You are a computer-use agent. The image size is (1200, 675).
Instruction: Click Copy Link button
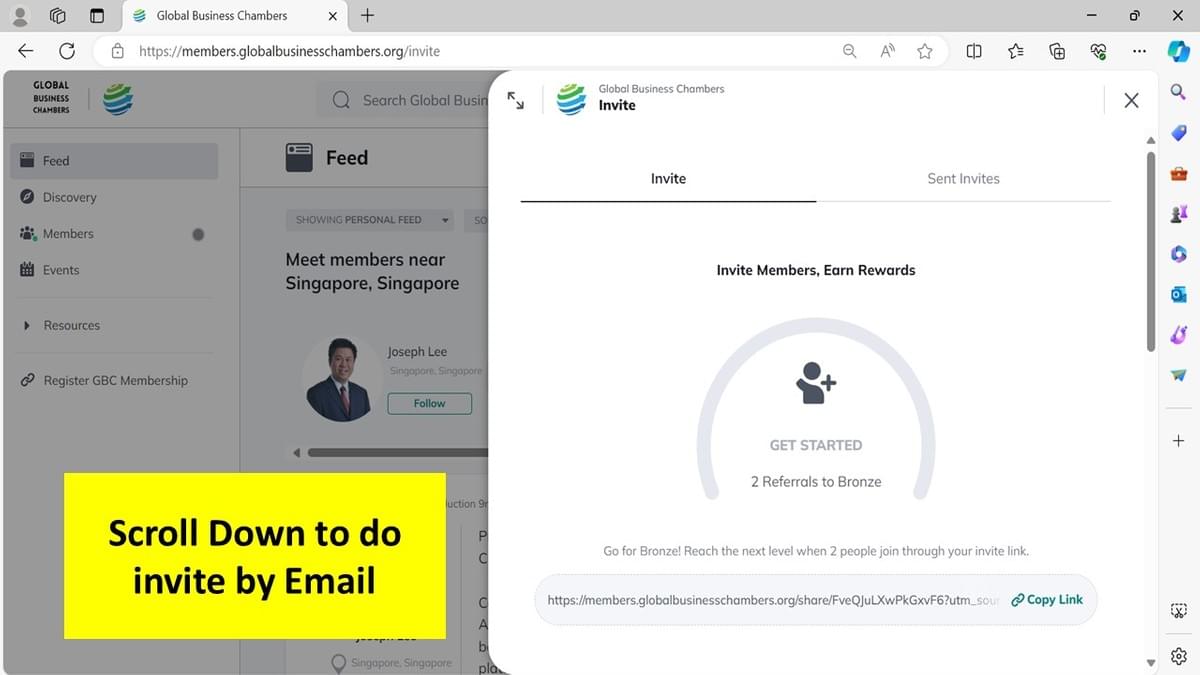(1047, 600)
